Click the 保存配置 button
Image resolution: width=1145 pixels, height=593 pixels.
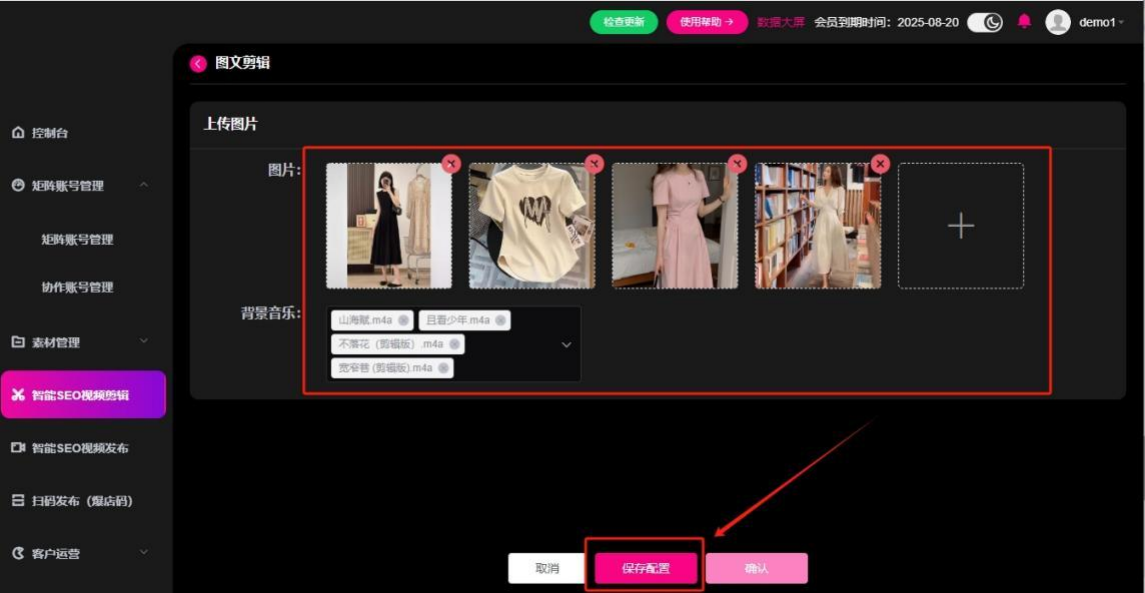pyautogui.click(x=645, y=568)
